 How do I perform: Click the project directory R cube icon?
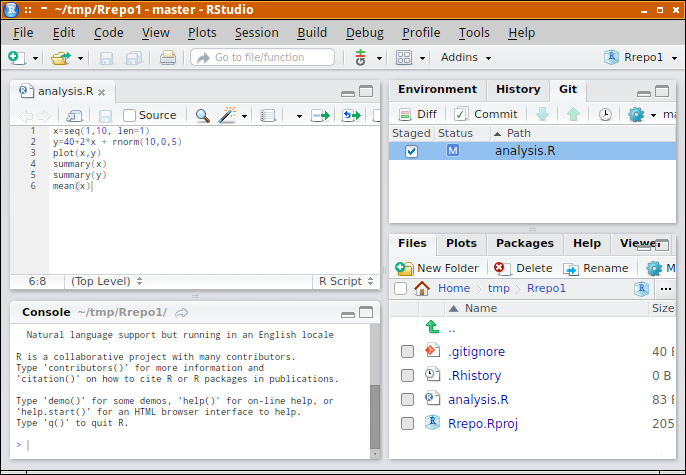[x=641, y=289]
